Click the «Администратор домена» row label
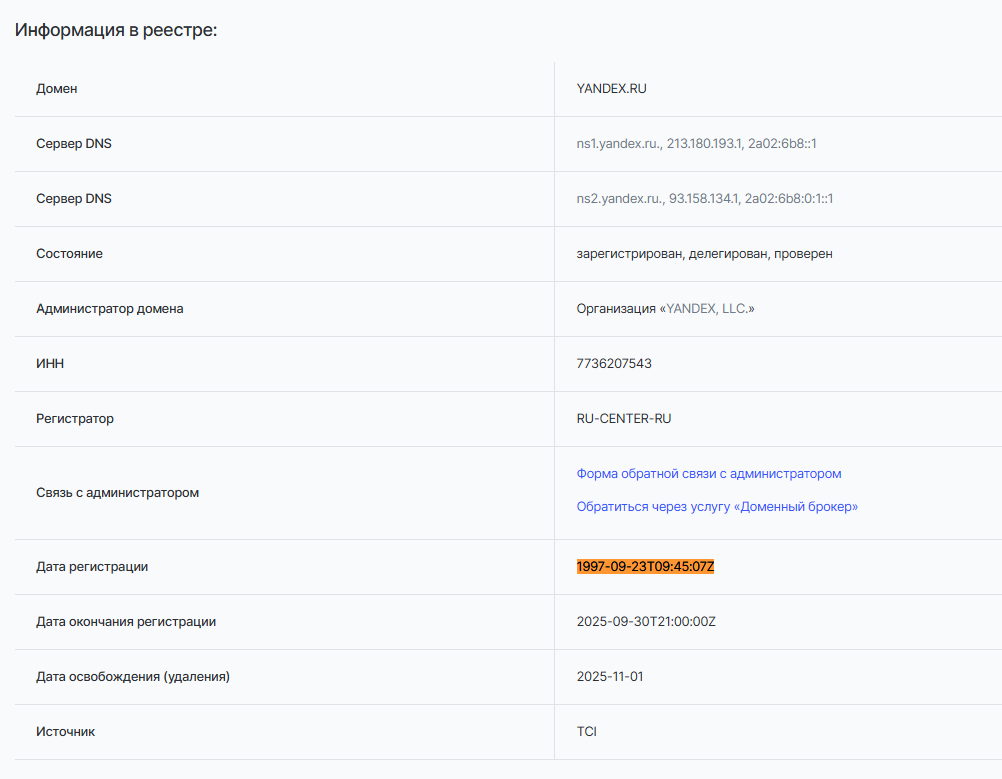Screen dimensions: 1002x779 pyautogui.click(x=109, y=309)
